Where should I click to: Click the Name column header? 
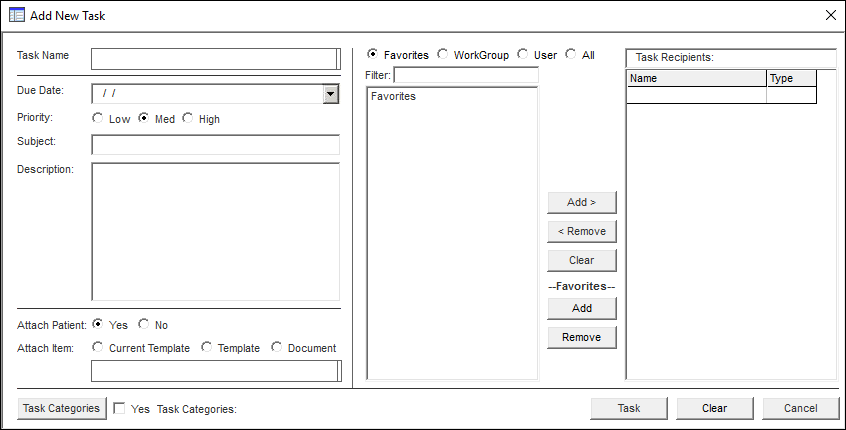click(x=697, y=78)
